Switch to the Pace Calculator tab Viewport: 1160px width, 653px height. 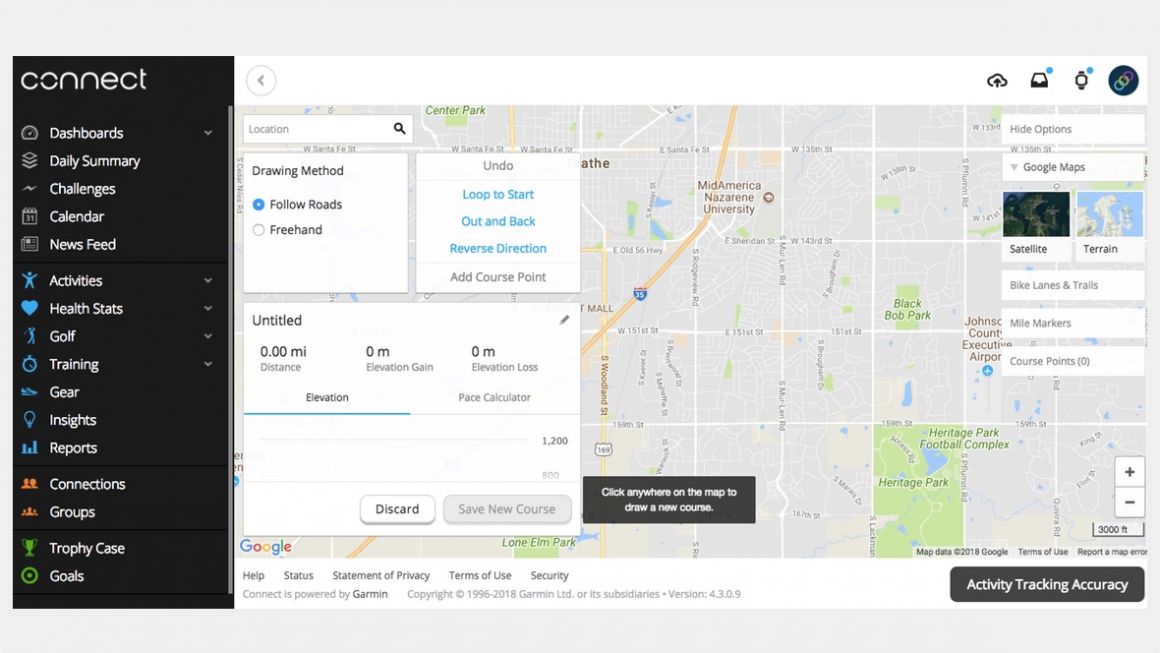click(x=494, y=397)
